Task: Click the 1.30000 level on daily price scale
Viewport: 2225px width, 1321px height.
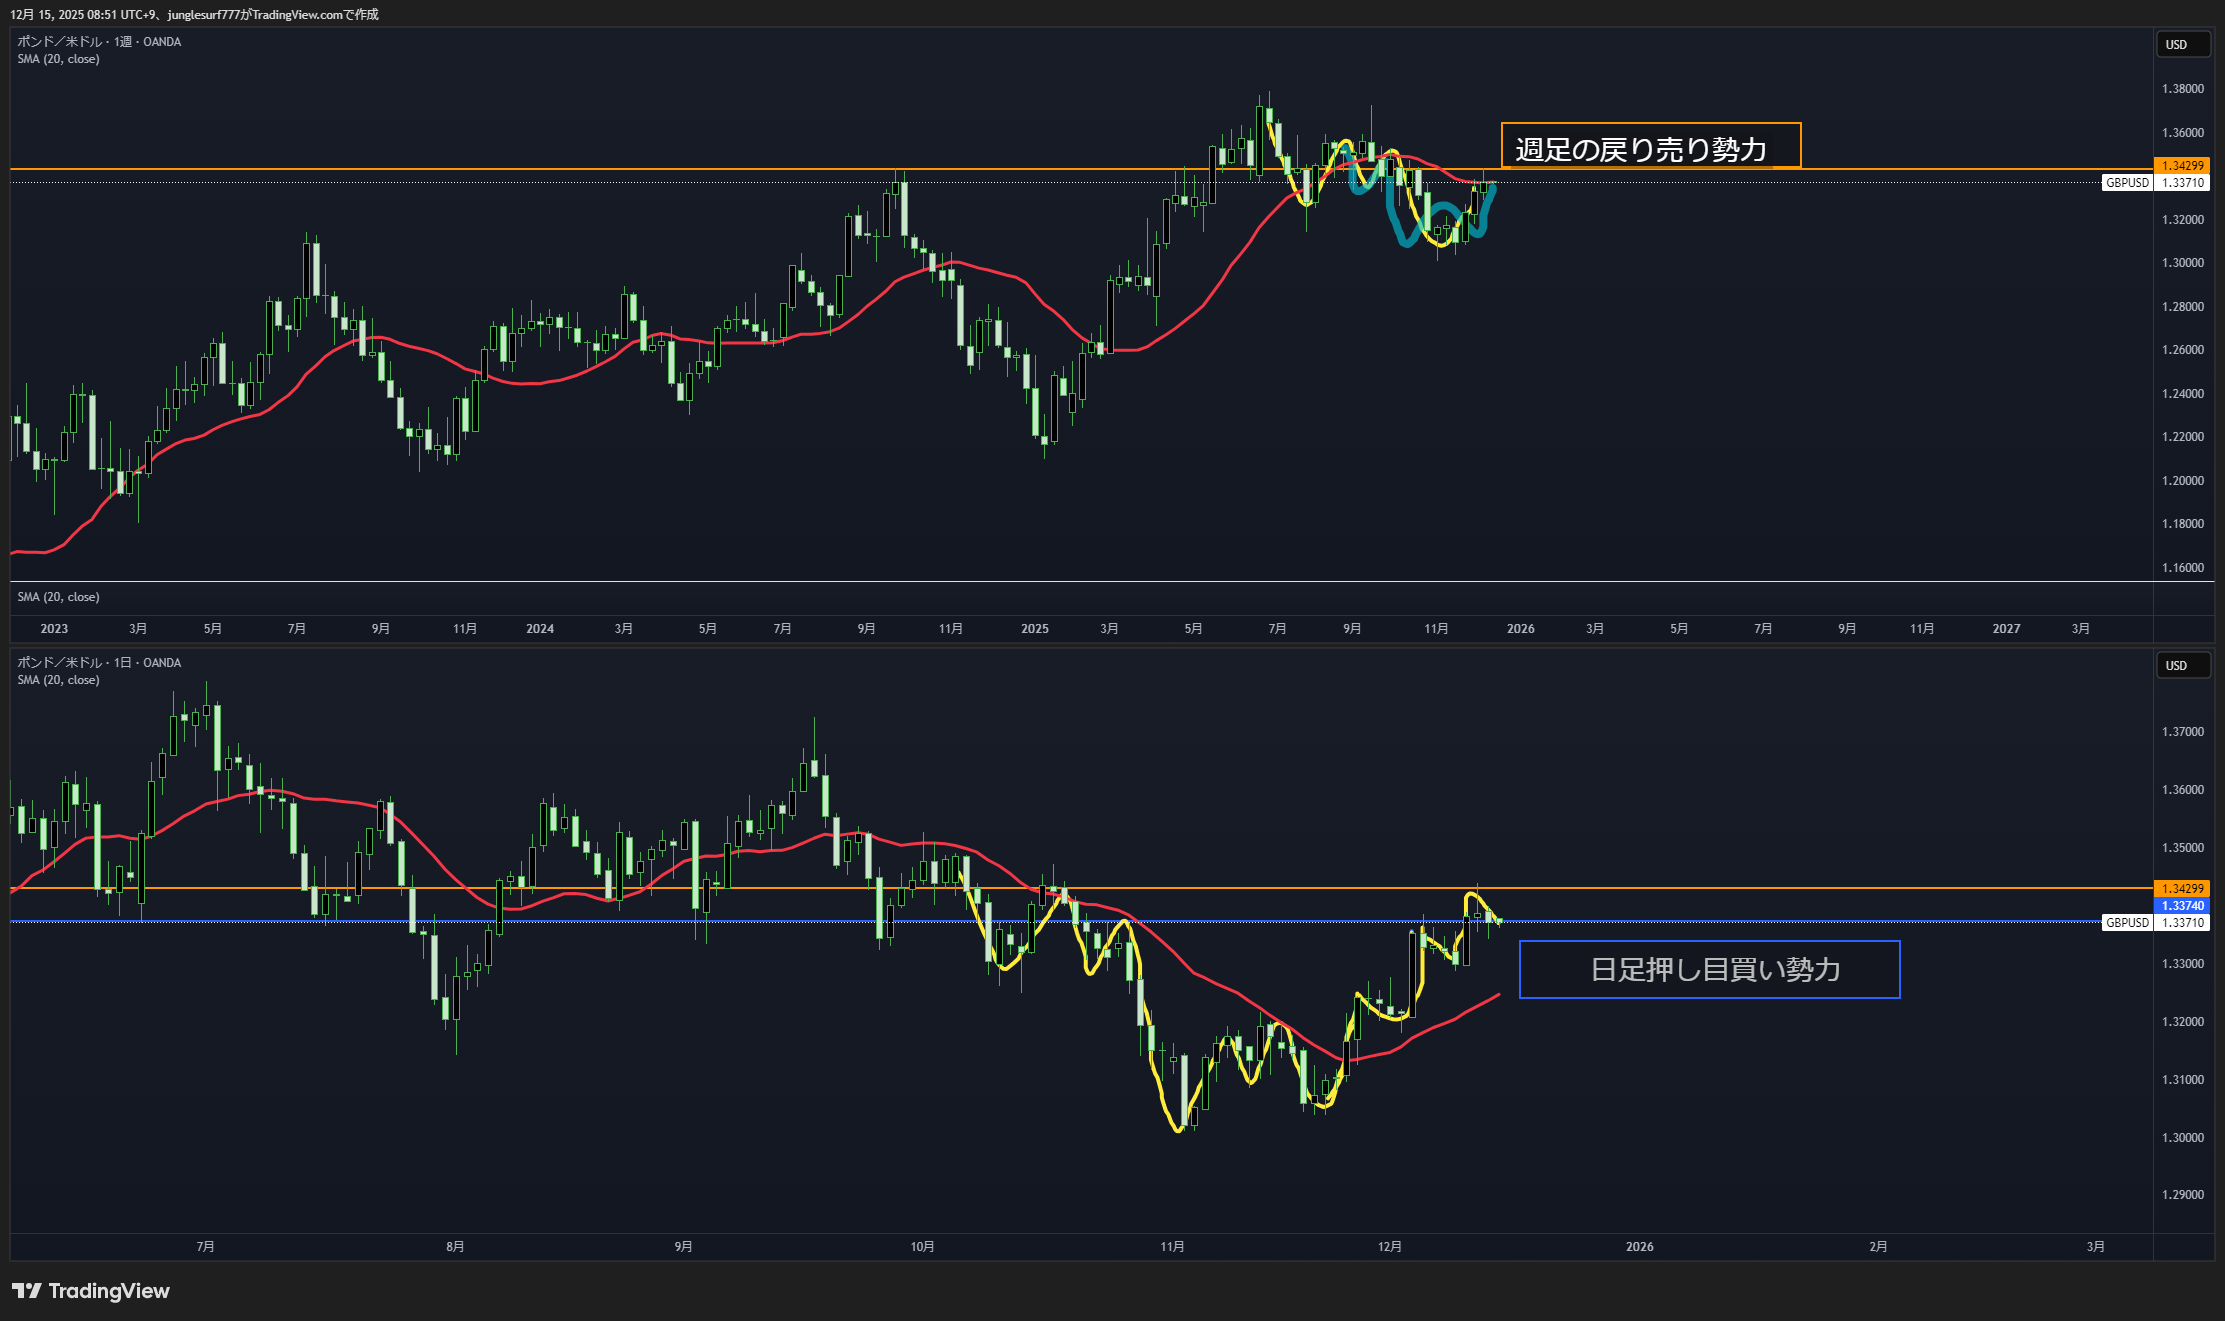Action: tap(2182, 1138)
